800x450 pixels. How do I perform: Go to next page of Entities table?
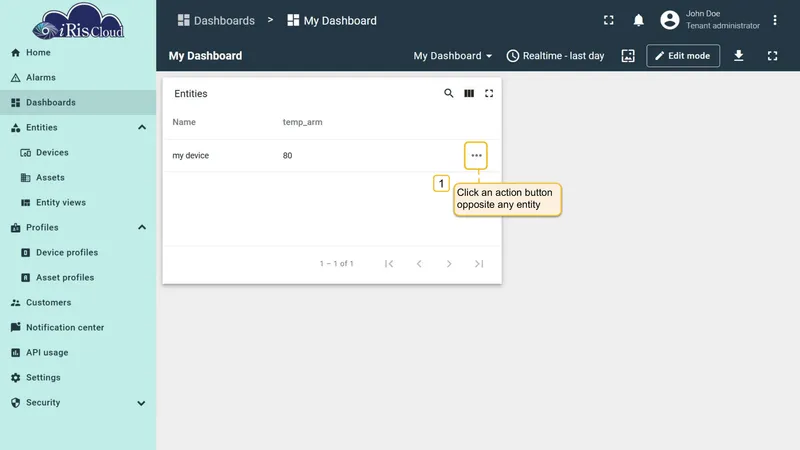coord(449,264)
